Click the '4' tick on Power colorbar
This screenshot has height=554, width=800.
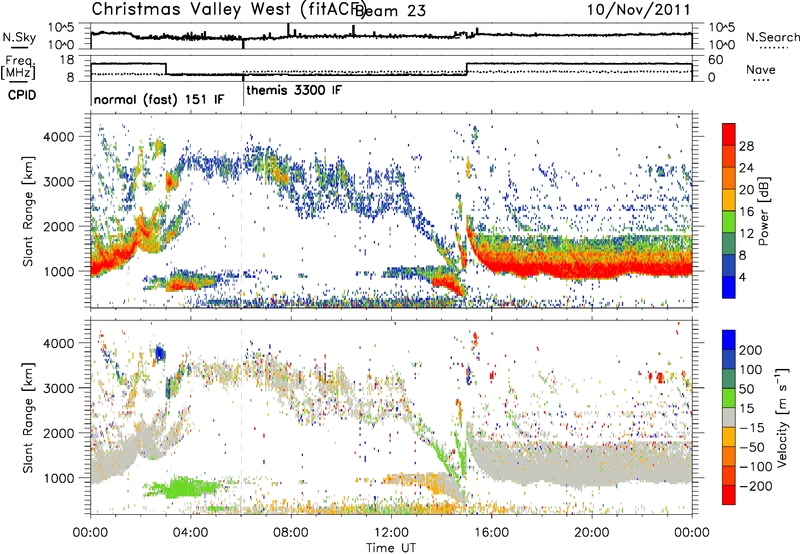pyautogui.click(x=742, y=278)
